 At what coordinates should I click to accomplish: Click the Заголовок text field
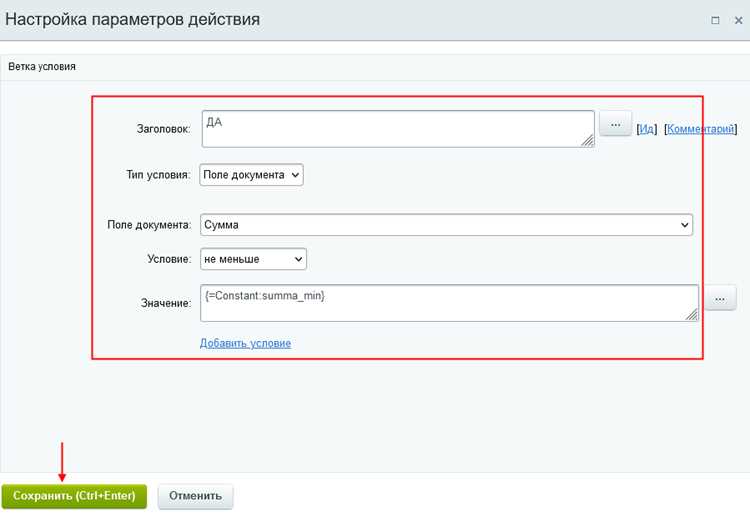pyautogui.click(x=398, y=129)
